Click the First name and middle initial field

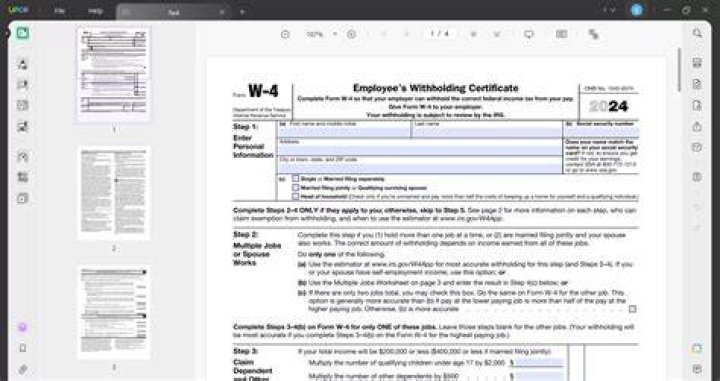tap(344, 133)
